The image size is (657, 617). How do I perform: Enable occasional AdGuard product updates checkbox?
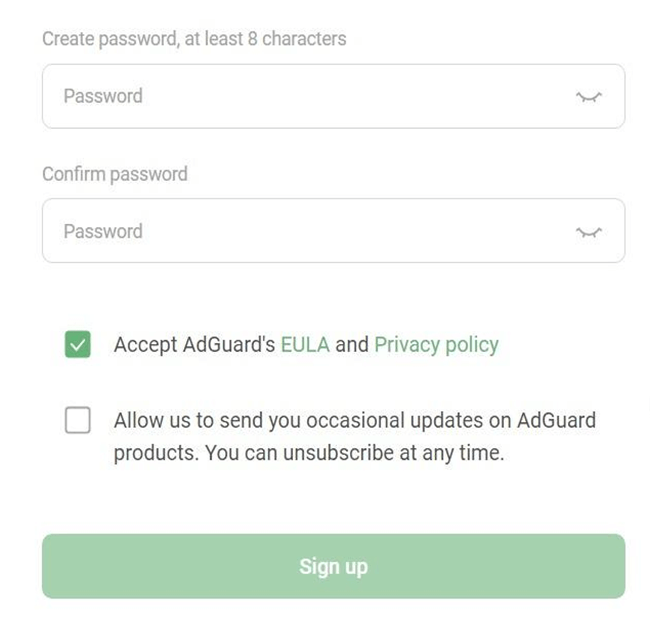coord(77,420)
